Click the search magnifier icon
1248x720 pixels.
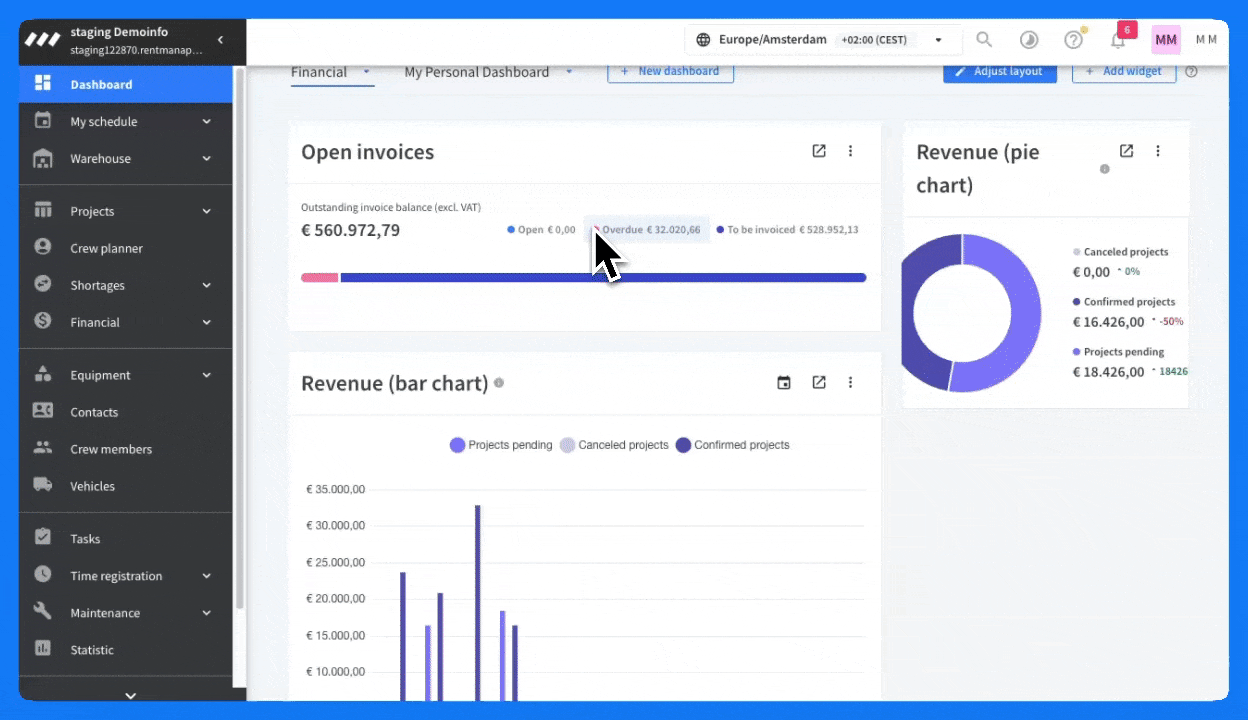click(984, 40)
